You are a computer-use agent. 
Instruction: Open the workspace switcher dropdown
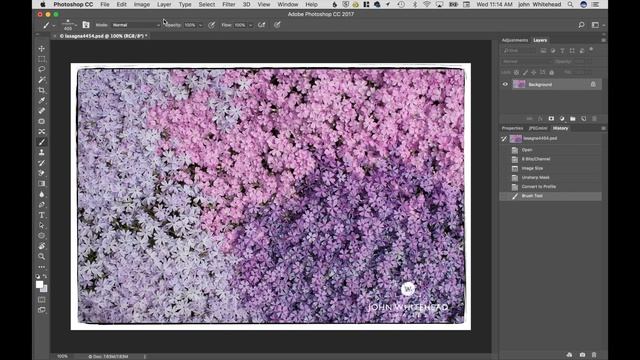click(x=597, y=25)
